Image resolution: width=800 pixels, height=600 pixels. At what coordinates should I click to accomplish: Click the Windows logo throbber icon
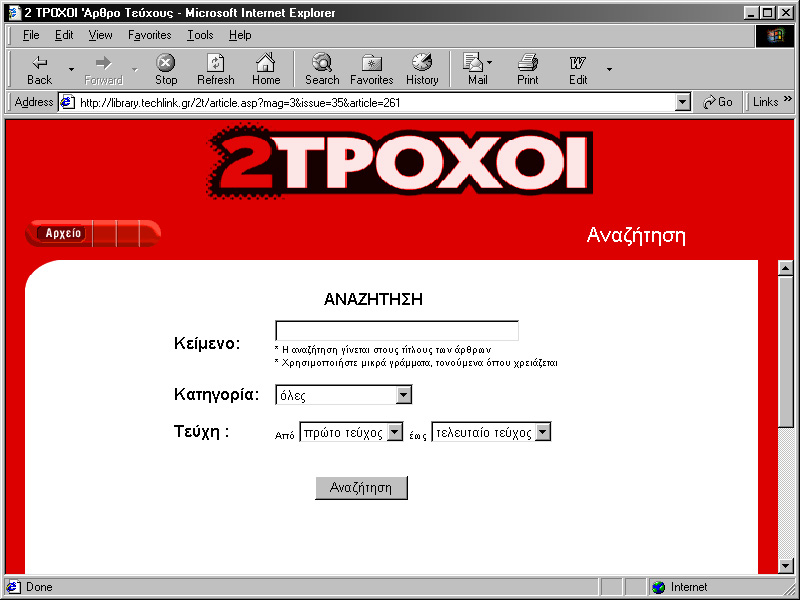click(x=774, y=36)
